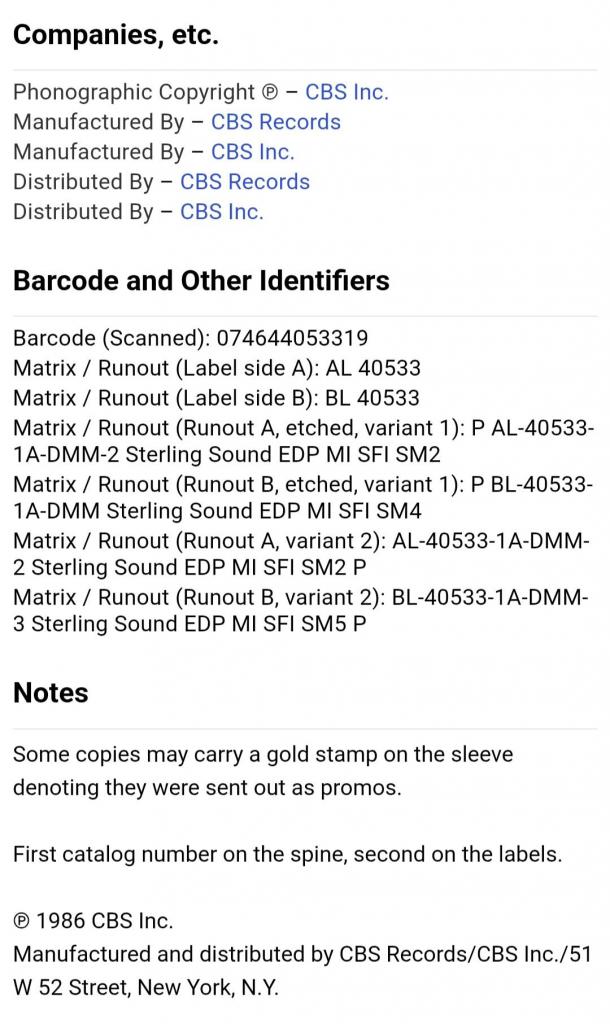Click the Label side B matrix line
This screenshot has width=610, height=1024.
pyautogui.click(x=216, y=398)
